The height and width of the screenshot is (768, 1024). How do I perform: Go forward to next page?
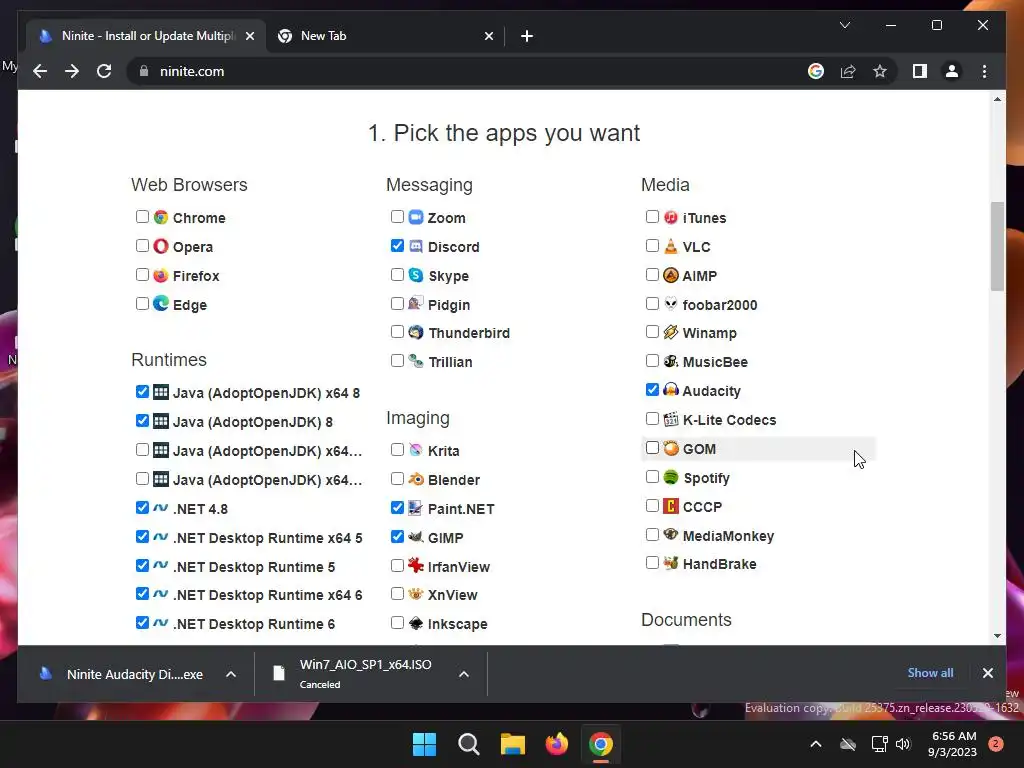(x=72, y=71)
